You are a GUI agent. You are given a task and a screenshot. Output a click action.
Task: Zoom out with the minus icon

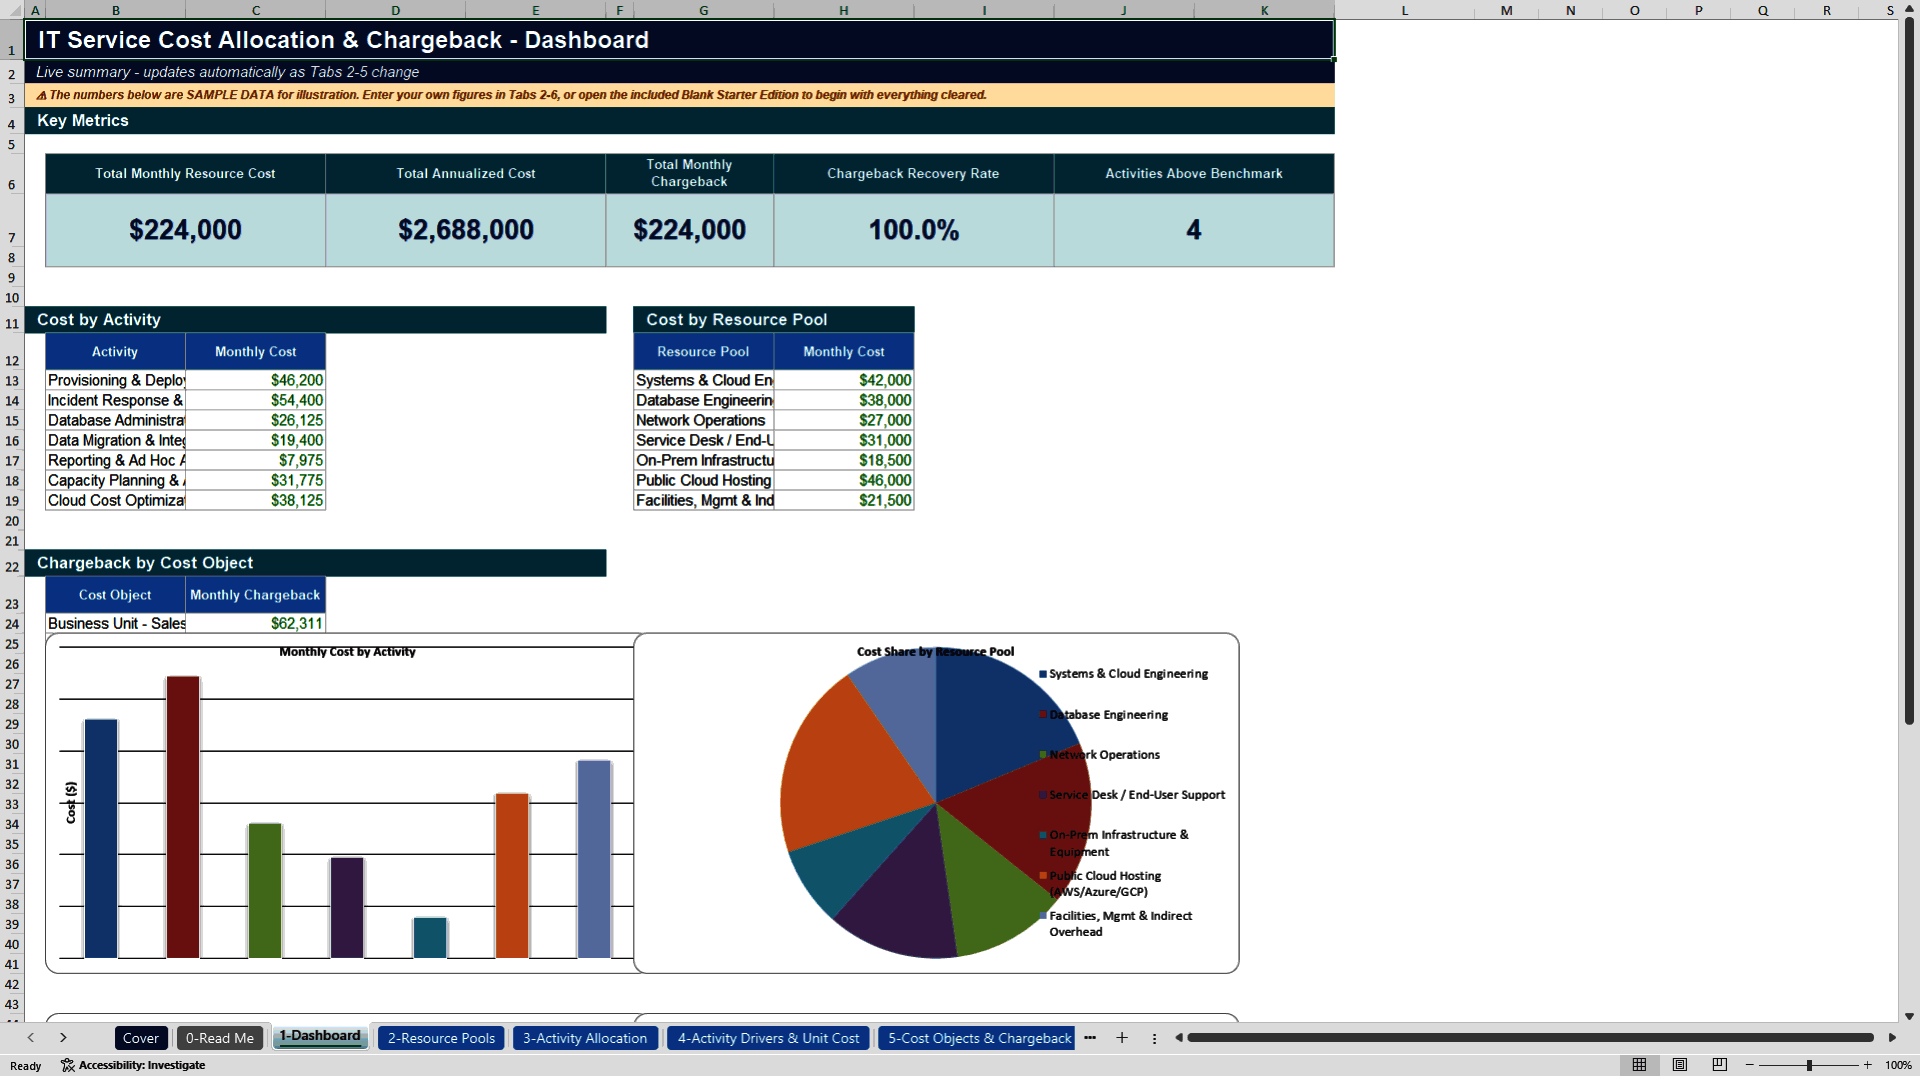pos(1750,1065)
